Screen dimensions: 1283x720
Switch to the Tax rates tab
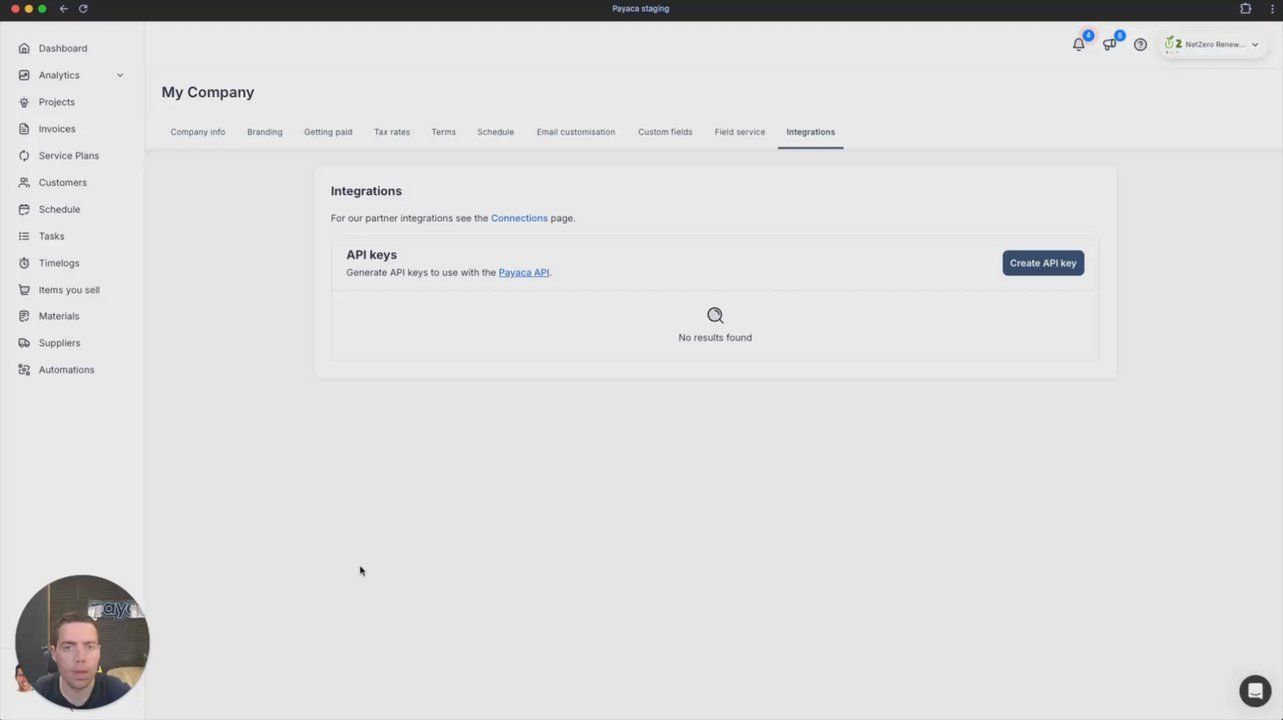[x=392, y=132]
